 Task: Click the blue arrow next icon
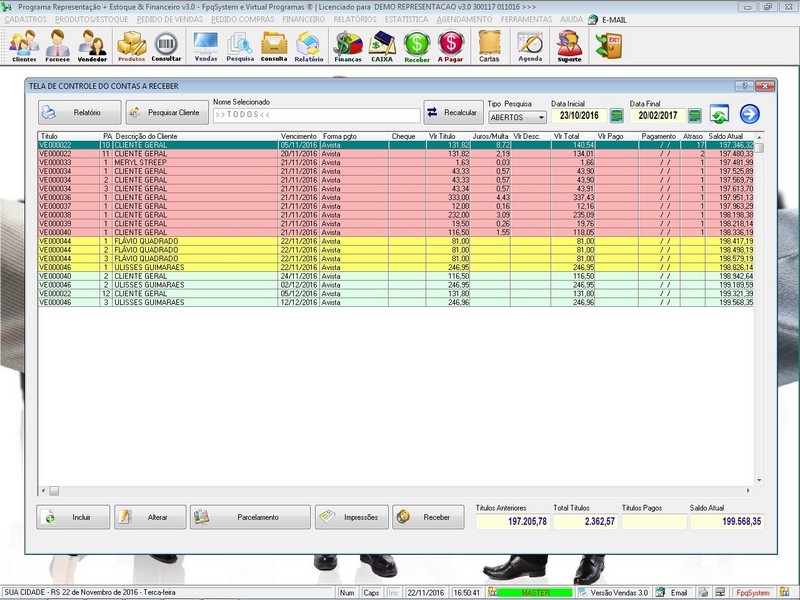tap(749, 114)
